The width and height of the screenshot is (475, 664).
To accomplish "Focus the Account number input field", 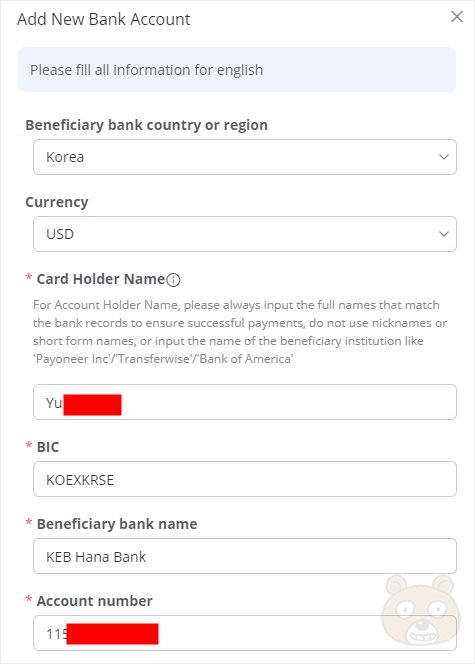I will click(x=245, y=633).
